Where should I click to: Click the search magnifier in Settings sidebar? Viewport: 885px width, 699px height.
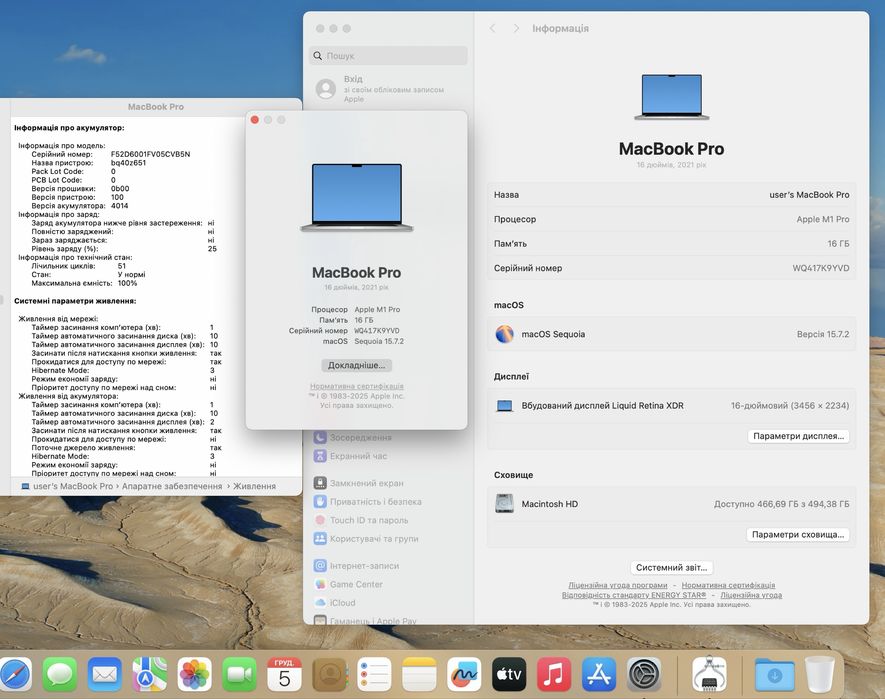tap(318, 56)
